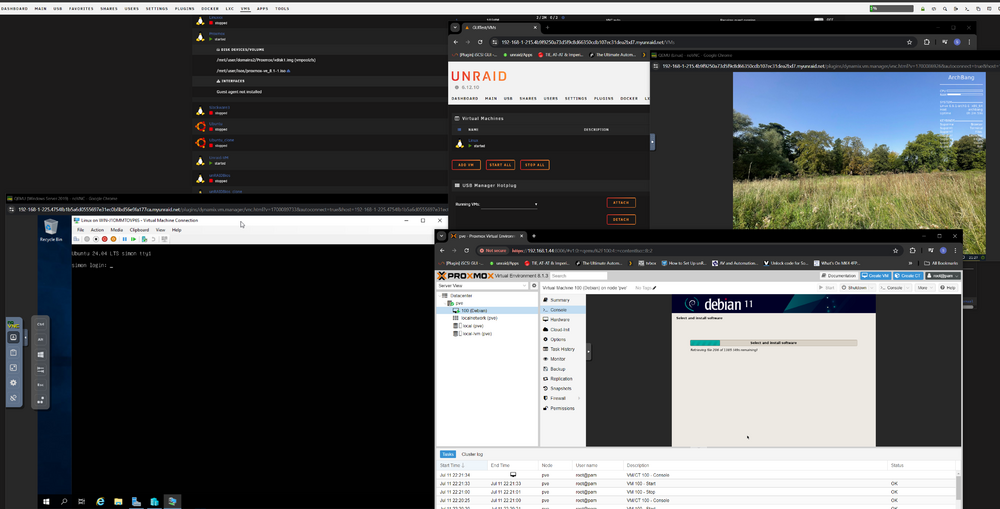Open Help menu in Virtual Machine Connection
Image resolution: width=1000 pixels, height=509 pixels.
pos(177,230)
